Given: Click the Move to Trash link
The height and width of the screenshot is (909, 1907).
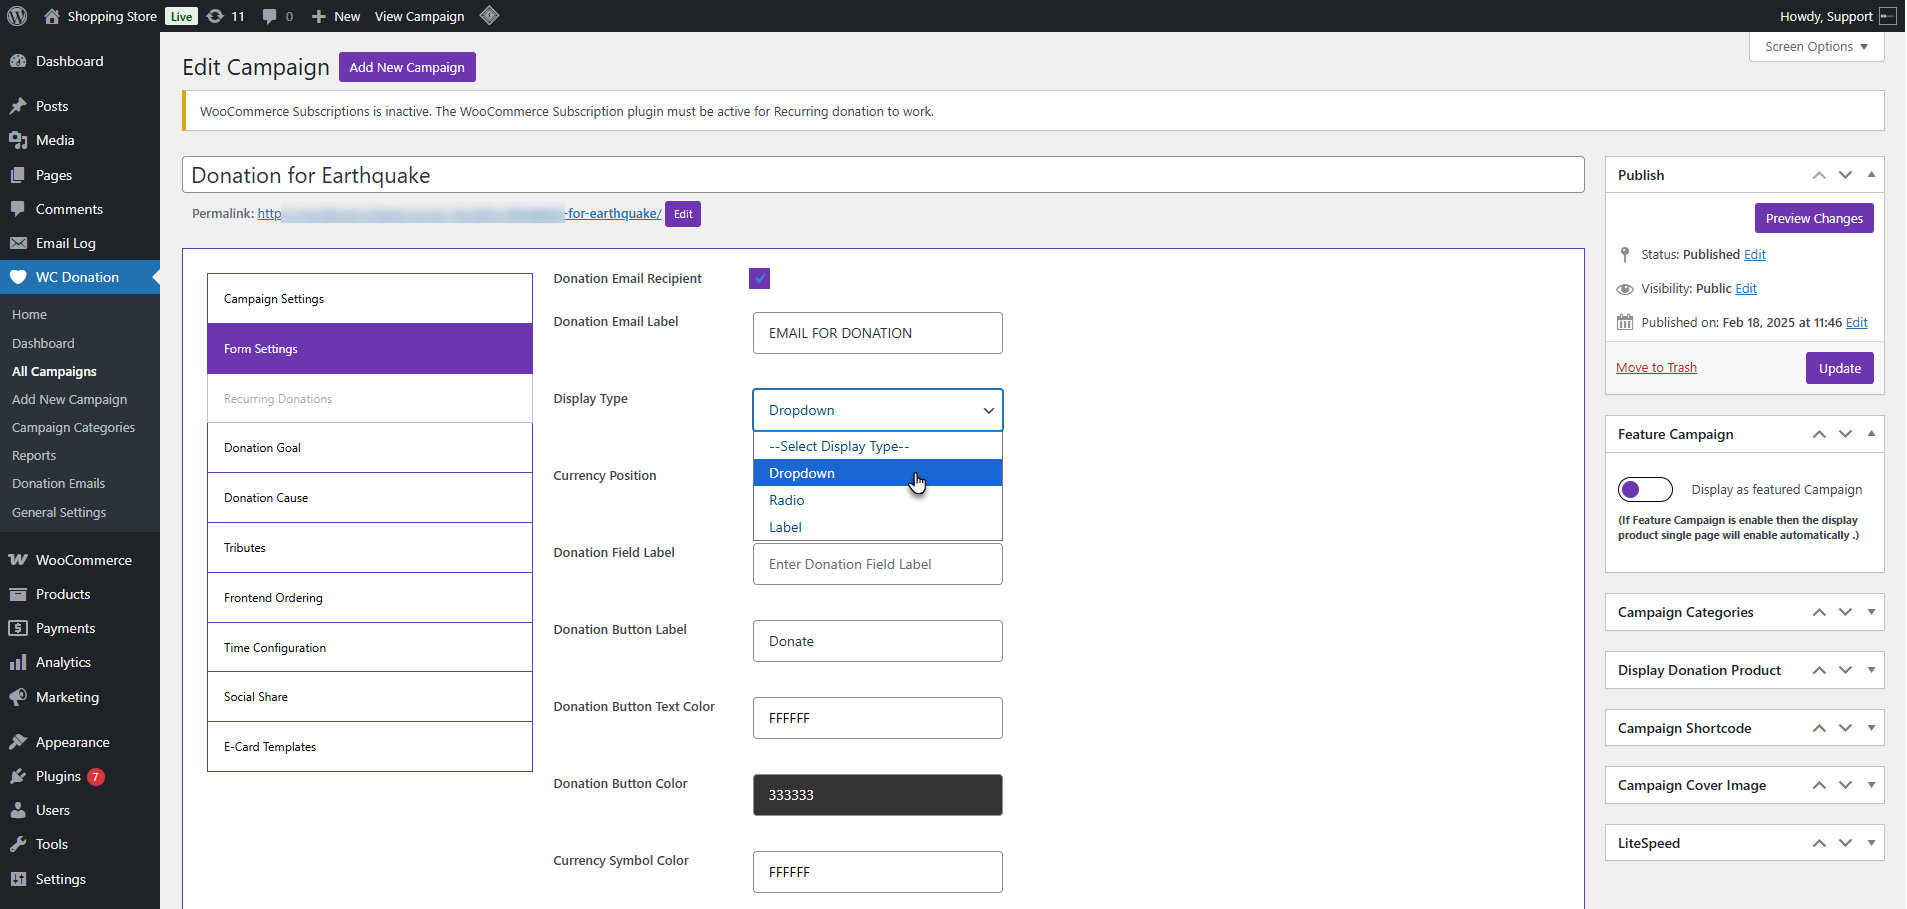Looking at the screenshot, I should tap(1655, 368).
